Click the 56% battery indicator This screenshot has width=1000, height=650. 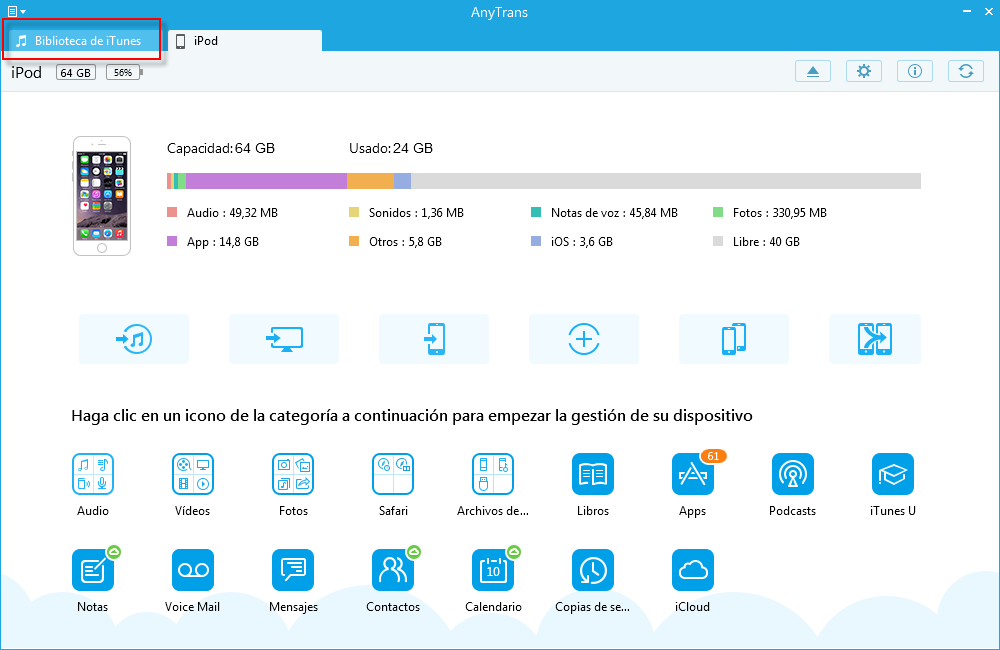[x=124, y=73]
